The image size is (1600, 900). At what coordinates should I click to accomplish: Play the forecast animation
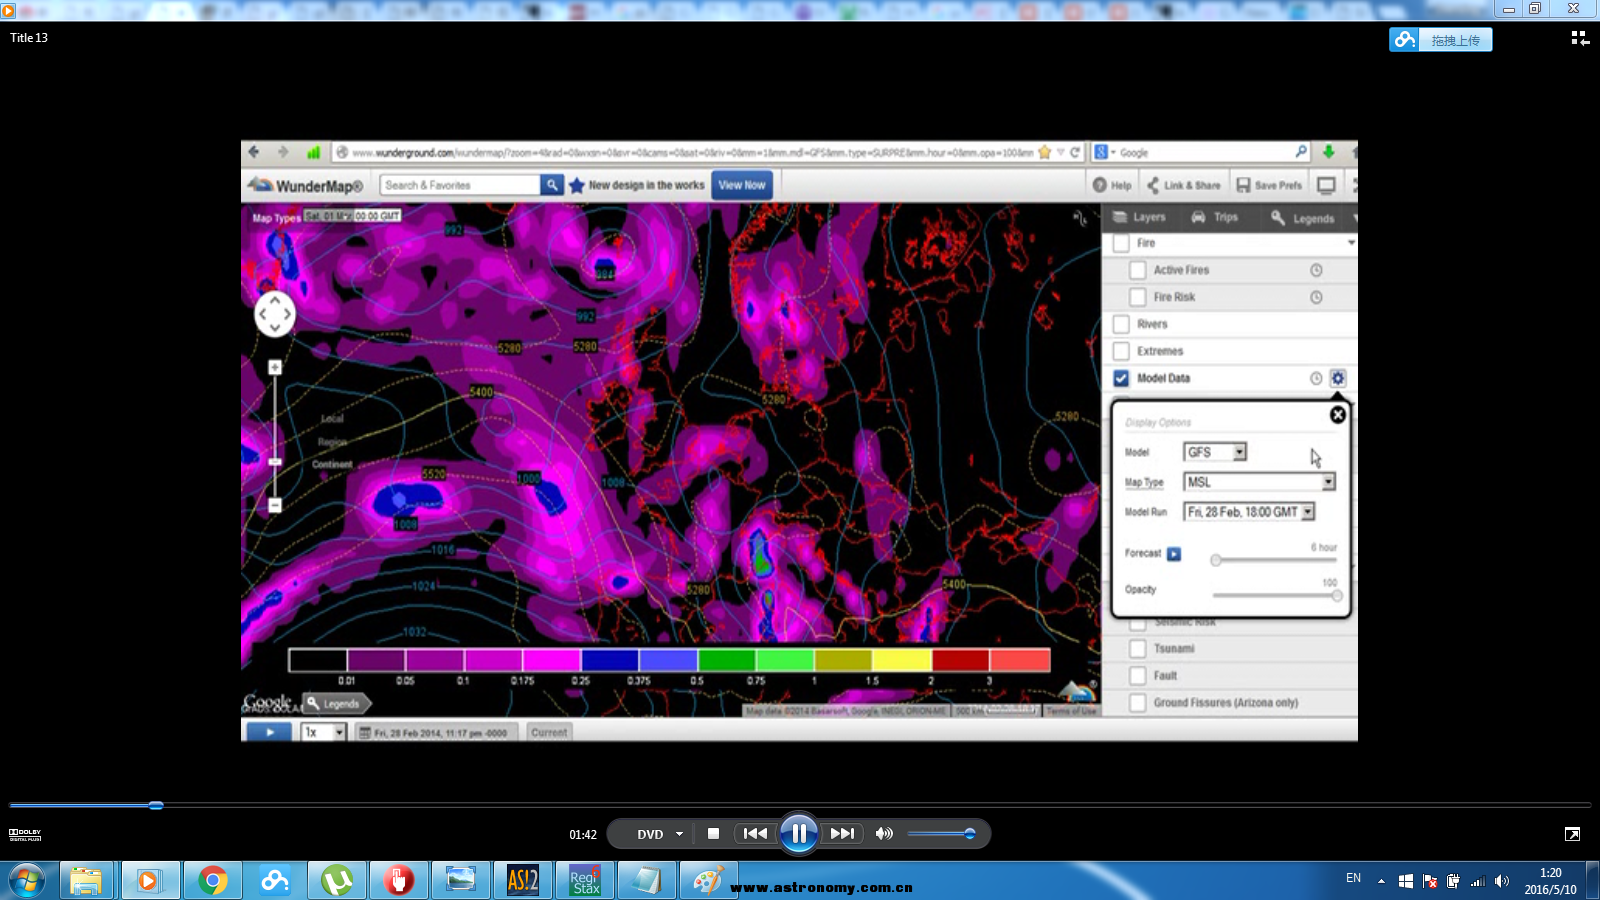[1174, 554]
